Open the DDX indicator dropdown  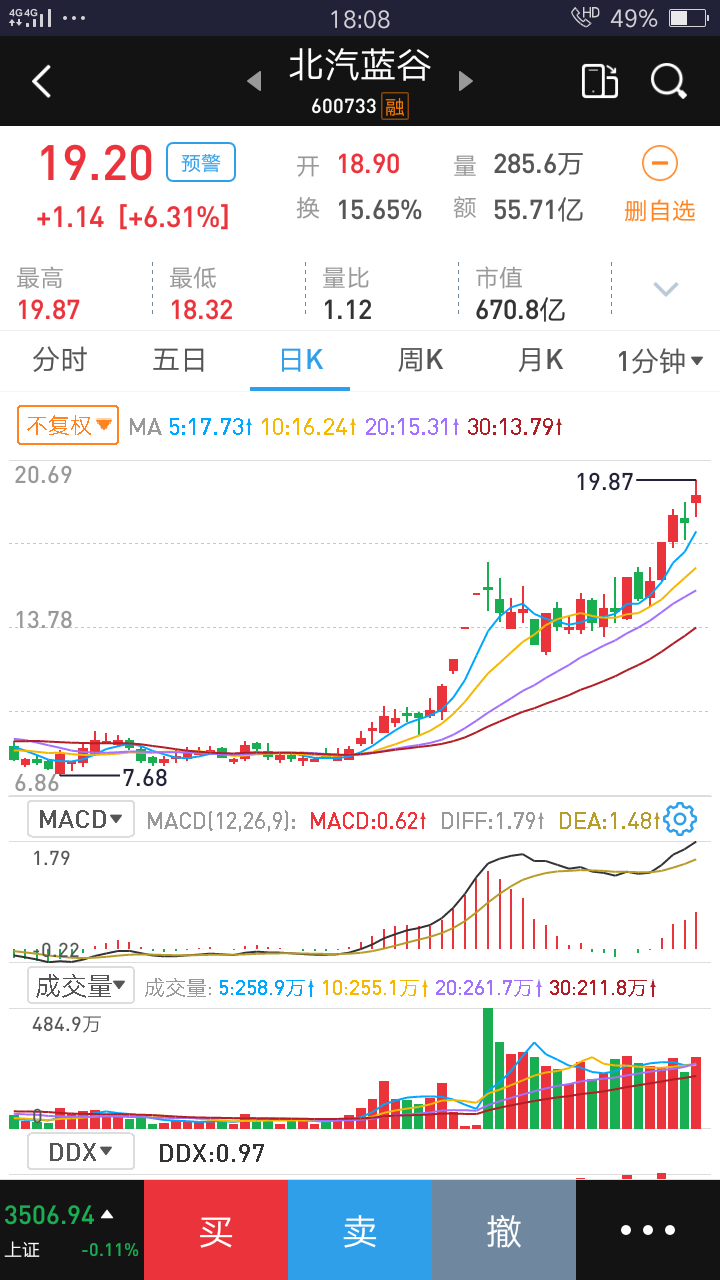pos(80,1152)
